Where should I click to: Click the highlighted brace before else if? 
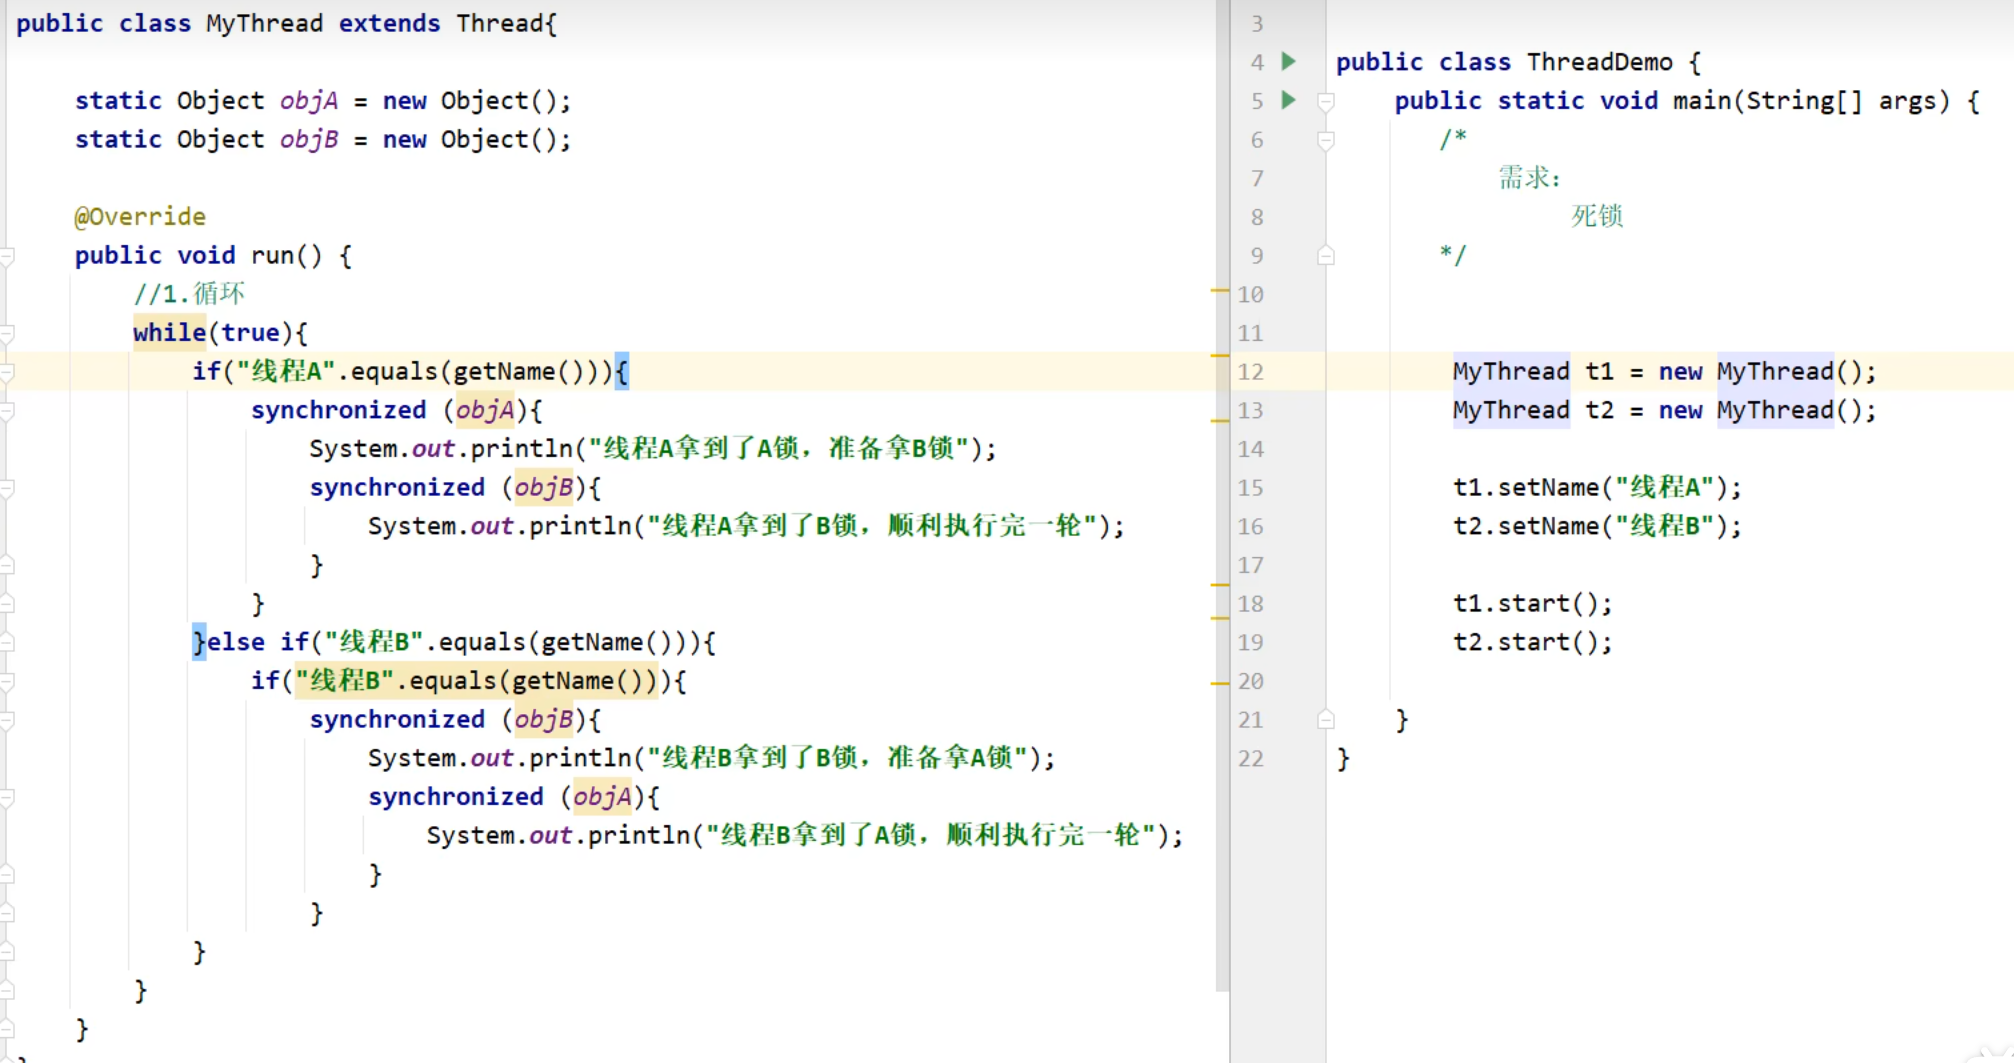click(x=199, y=642)
